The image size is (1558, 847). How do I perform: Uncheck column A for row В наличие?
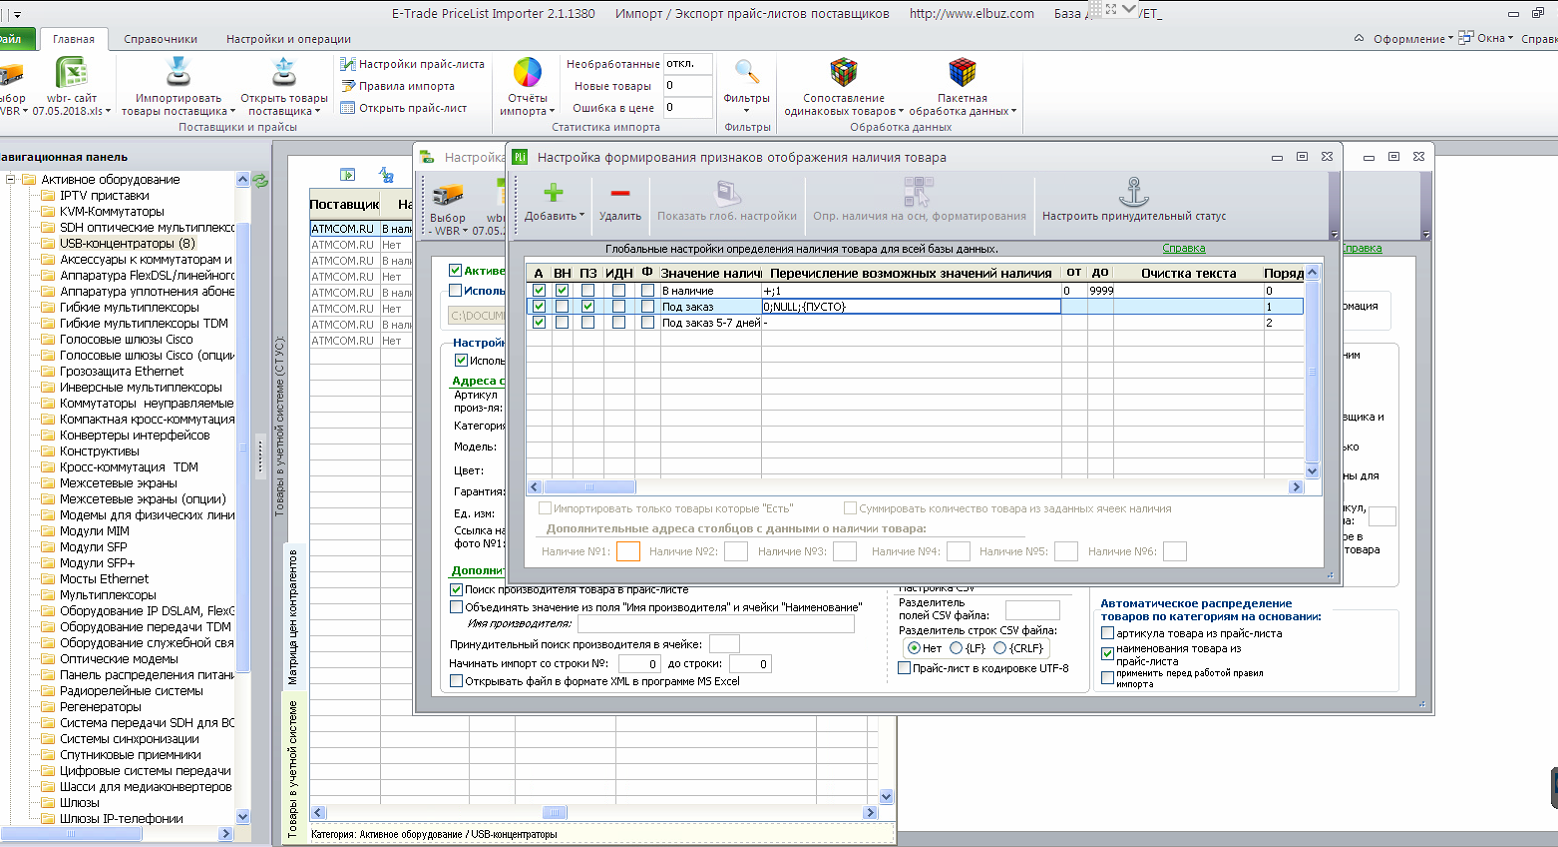[x=539, y=291]
